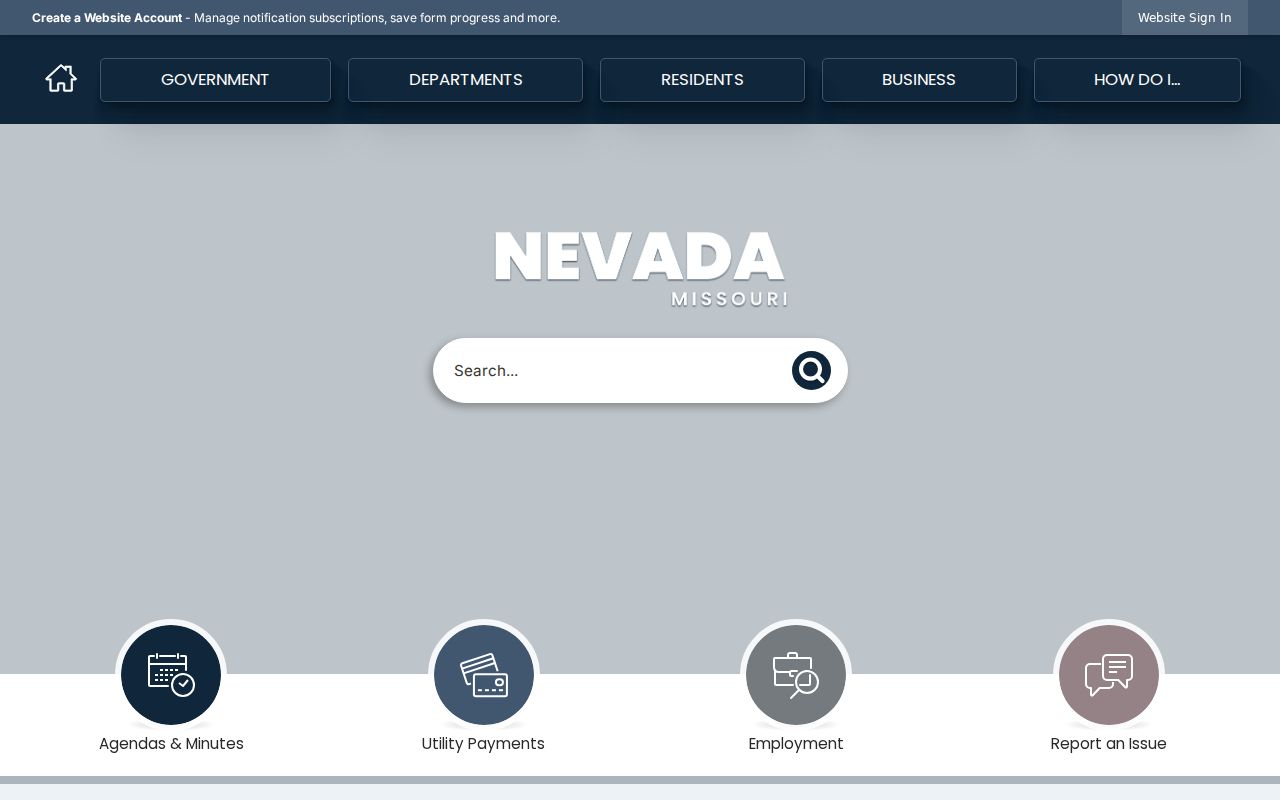Open Report an Issue chat icon
This screenshot has height=800, width=1280.
pos(1109,675)
